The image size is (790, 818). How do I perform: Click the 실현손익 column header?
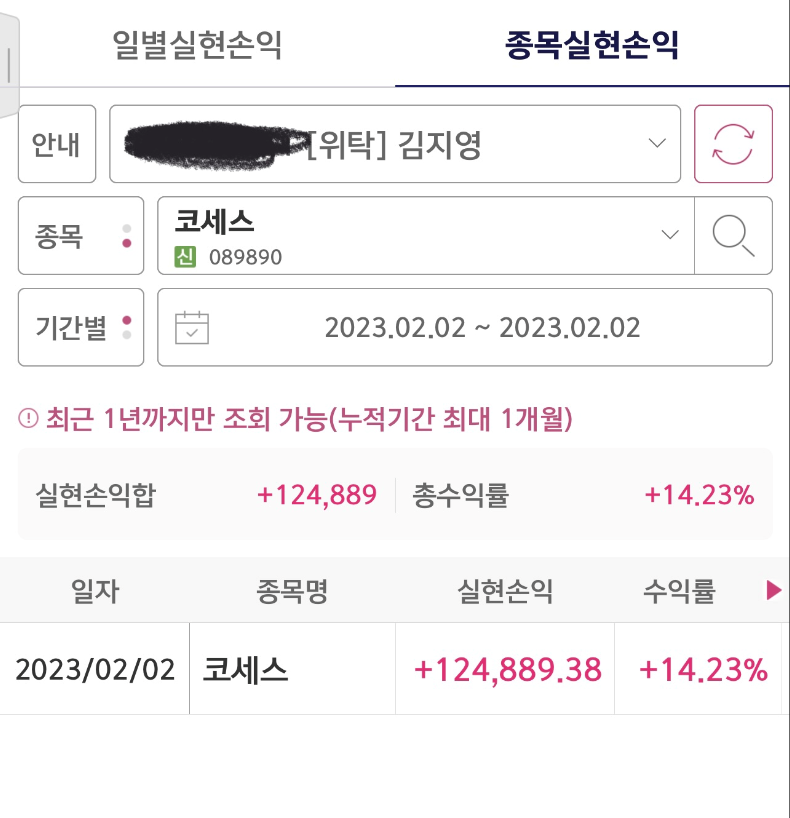pos(505,591)
